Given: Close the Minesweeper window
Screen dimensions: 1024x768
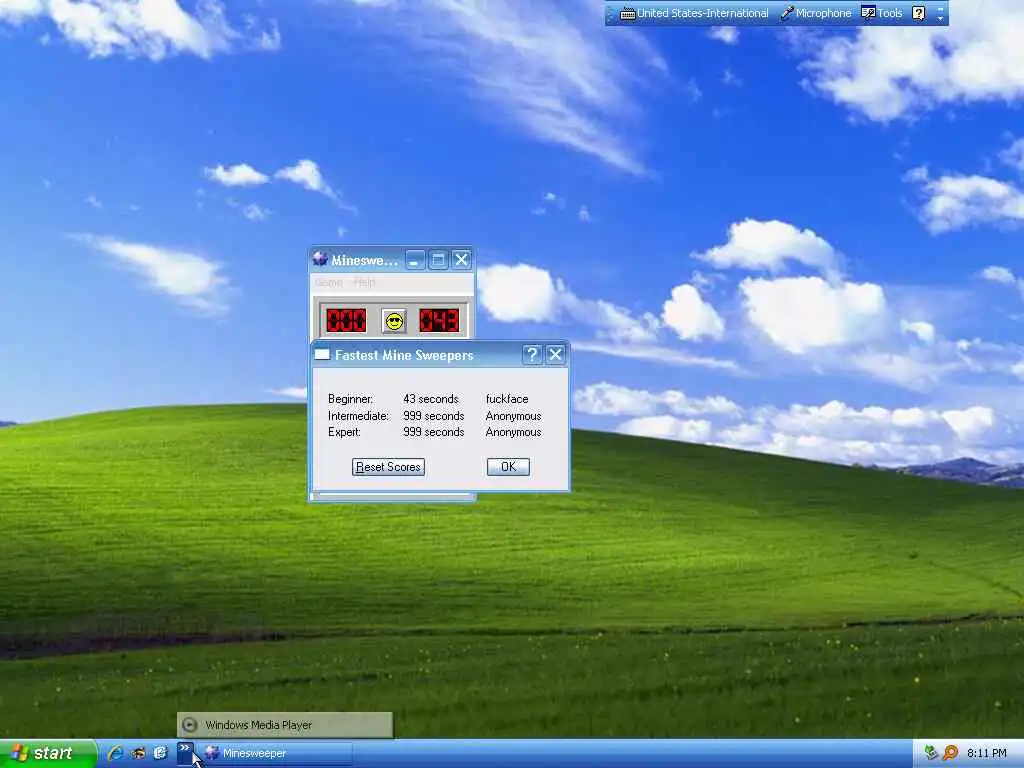Looking at the screenshot, I should [x=462, y=260].
